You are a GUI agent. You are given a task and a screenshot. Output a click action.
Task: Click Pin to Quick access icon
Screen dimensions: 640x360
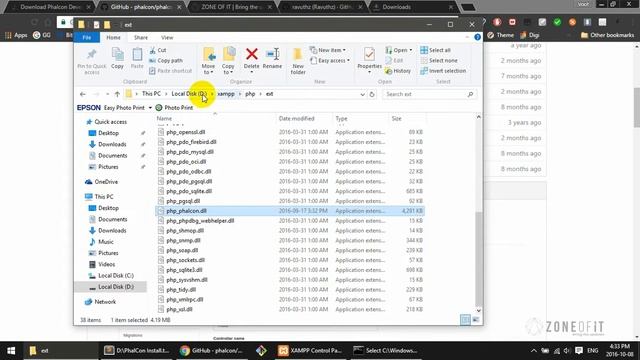91,60
